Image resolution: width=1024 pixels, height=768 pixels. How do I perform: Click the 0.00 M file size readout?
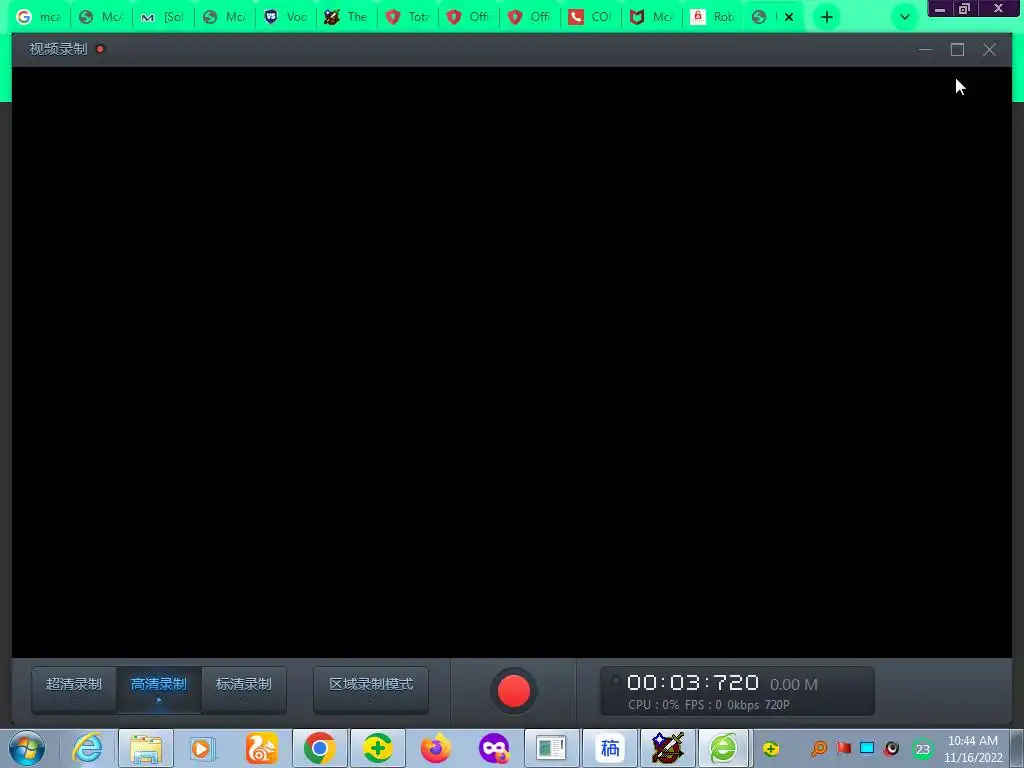[x=793, y=684]
